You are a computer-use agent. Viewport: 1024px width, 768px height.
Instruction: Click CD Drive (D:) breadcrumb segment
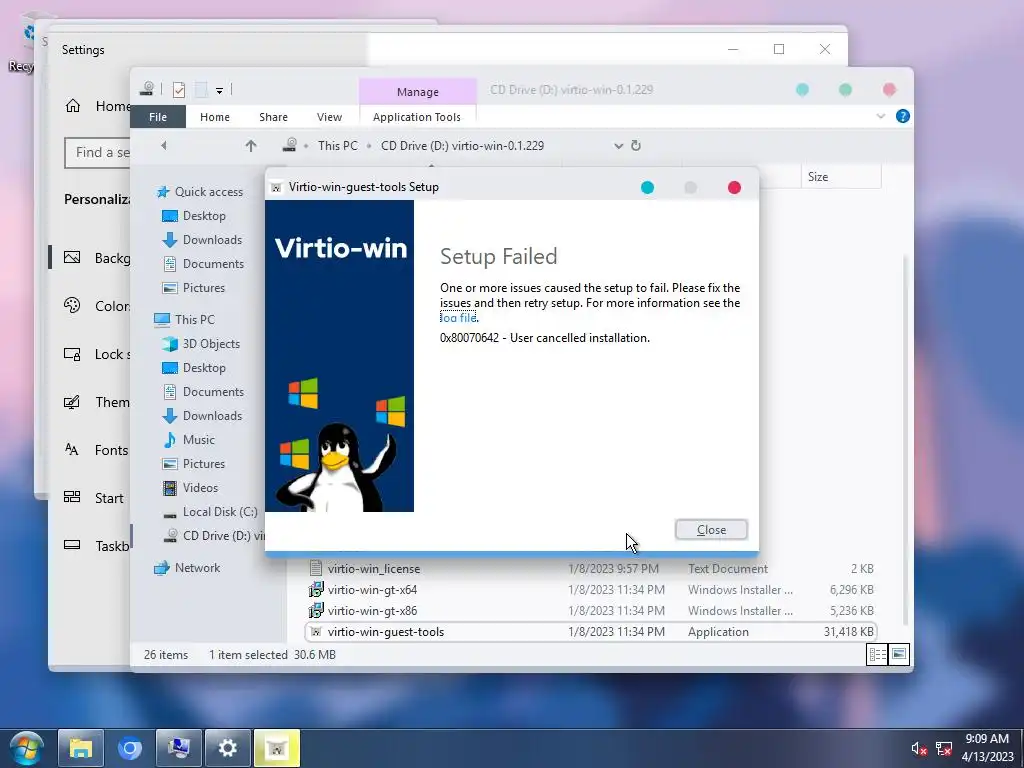[x=462, y=146]
